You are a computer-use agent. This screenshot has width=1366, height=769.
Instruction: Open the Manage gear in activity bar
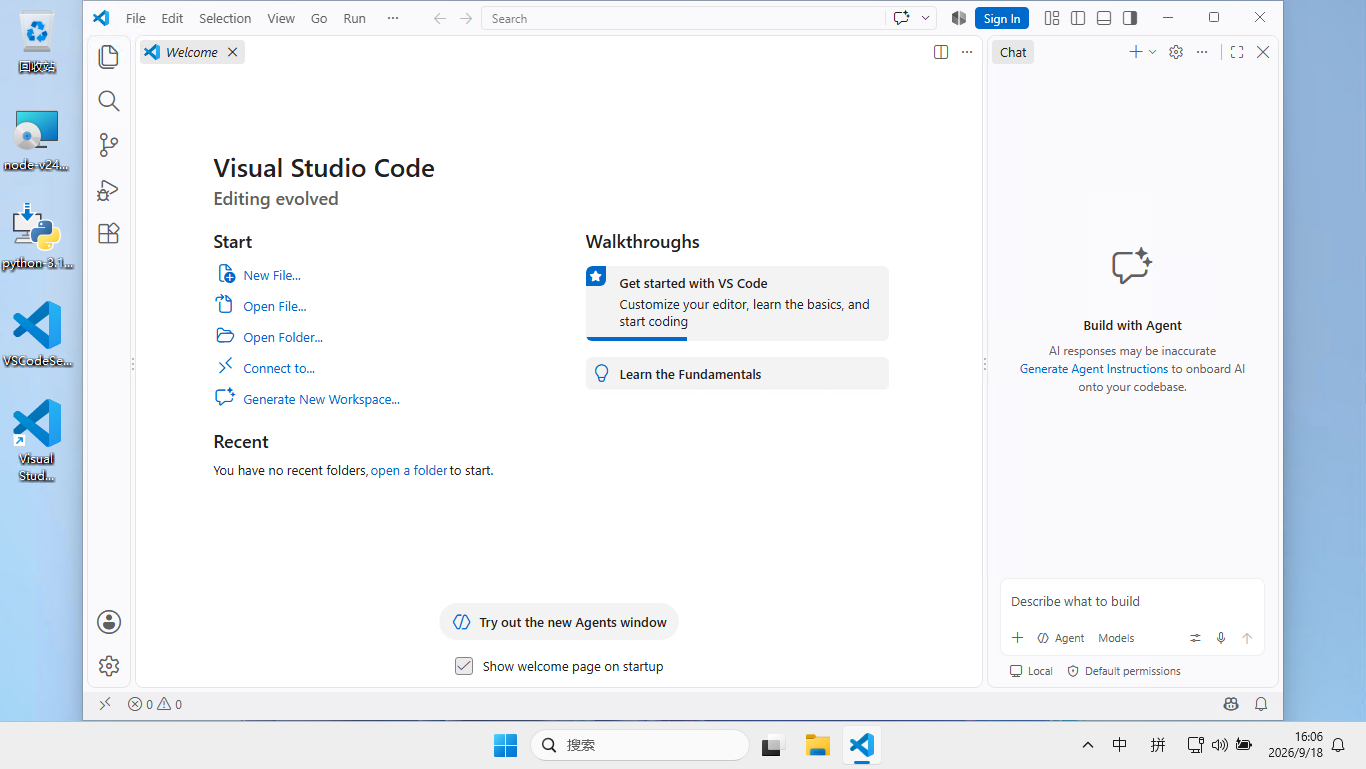pyautogui.click(x=109, y=666)
